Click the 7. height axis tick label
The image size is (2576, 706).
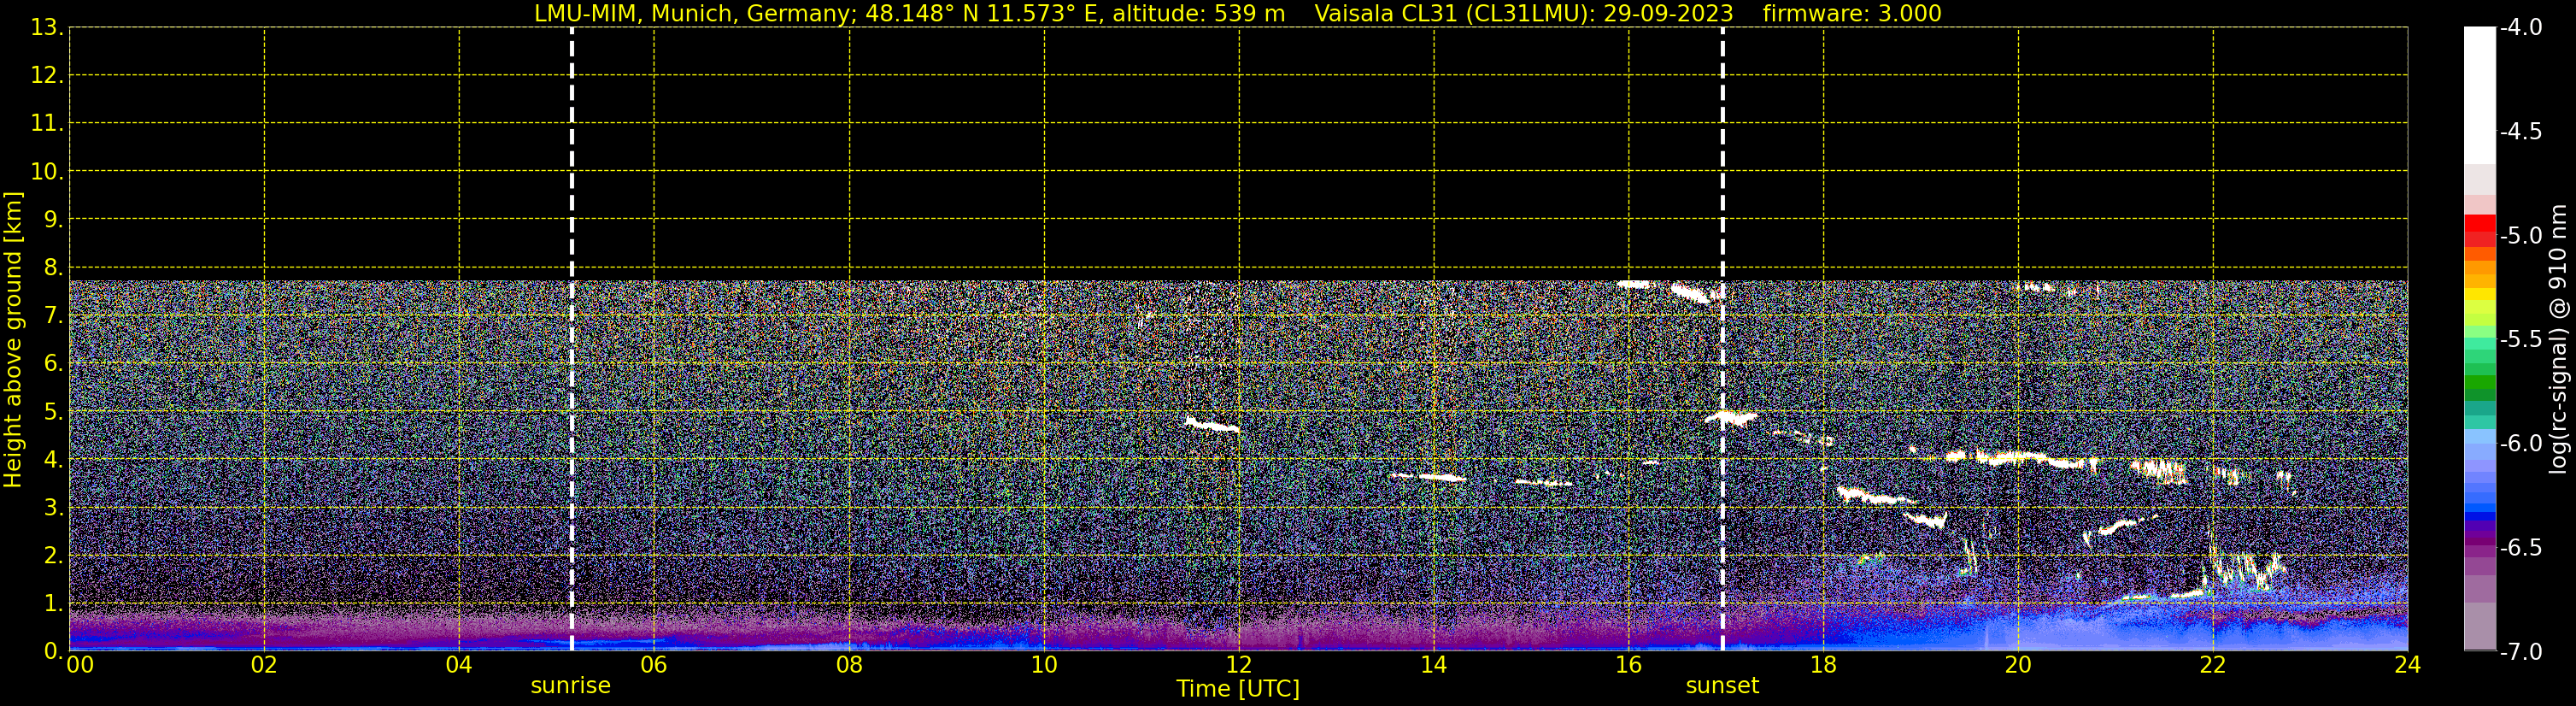tap(53, 315)
